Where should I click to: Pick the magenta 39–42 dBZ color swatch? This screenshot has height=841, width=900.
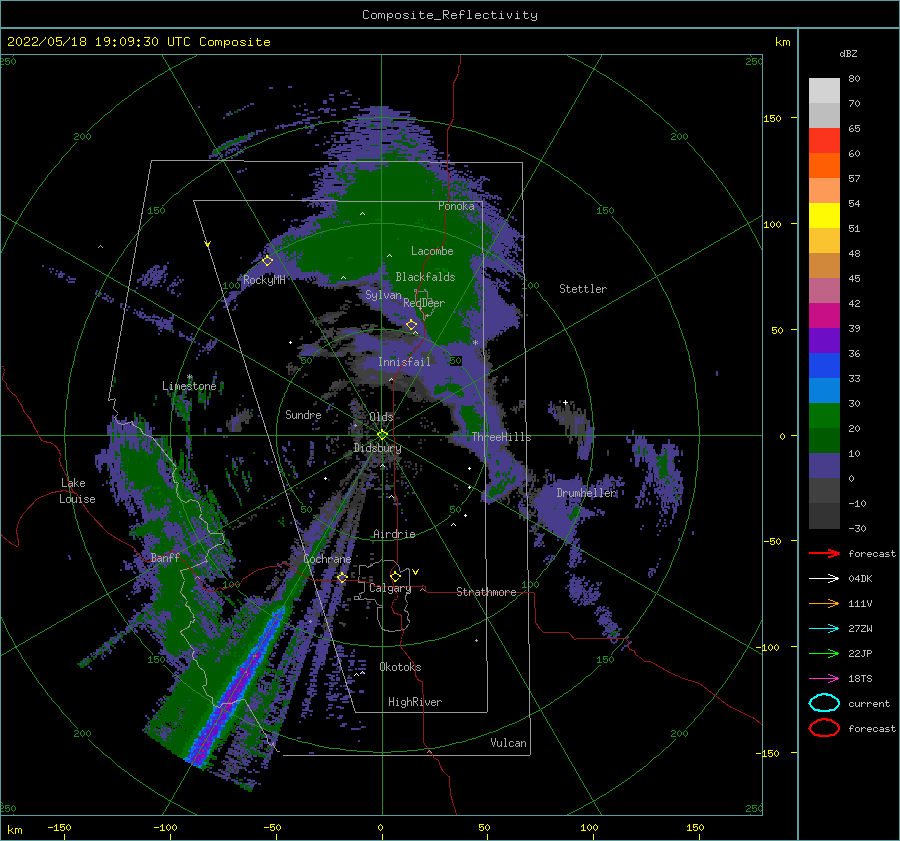coord(824,316)
